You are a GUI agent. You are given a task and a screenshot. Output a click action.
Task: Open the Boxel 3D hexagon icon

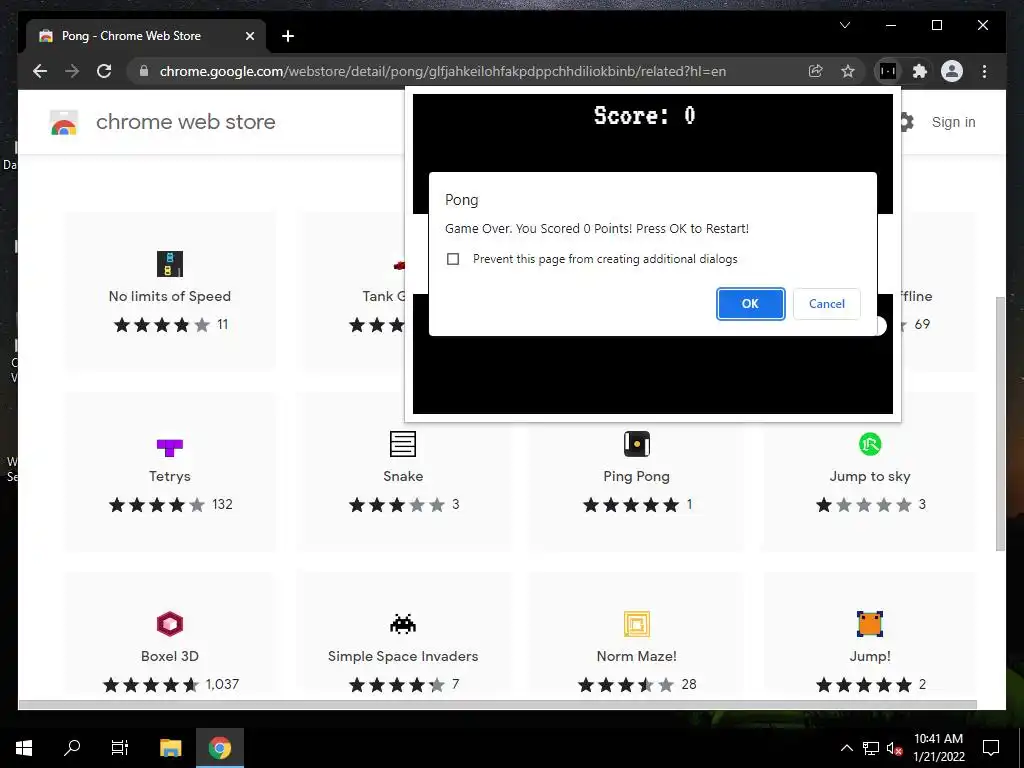coord(170,624)
